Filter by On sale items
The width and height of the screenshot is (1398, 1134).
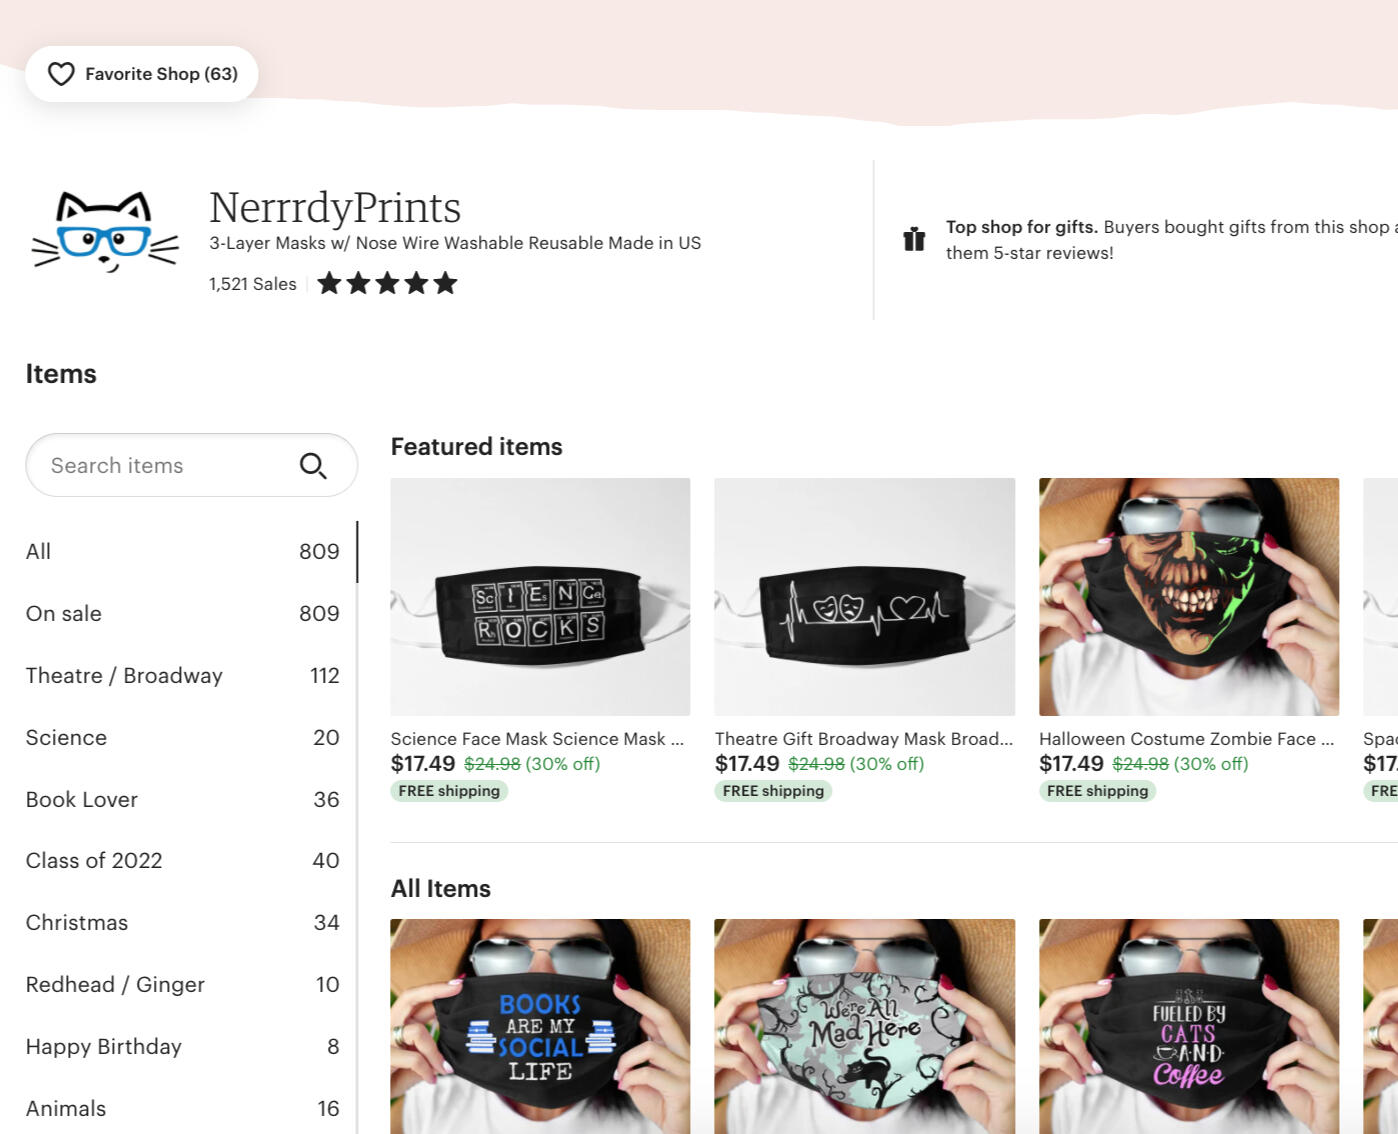64,614
